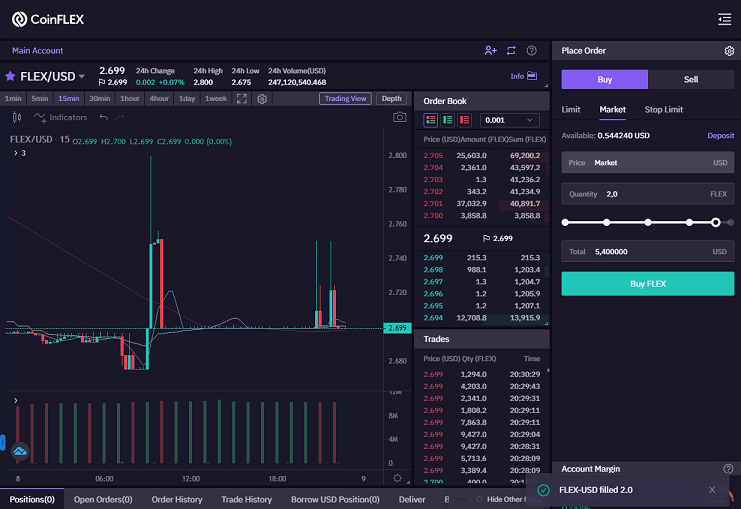This screenshot has height=509, width=741.
Task: Open the hamburger menu in header
Action: (x=724, y=19)
